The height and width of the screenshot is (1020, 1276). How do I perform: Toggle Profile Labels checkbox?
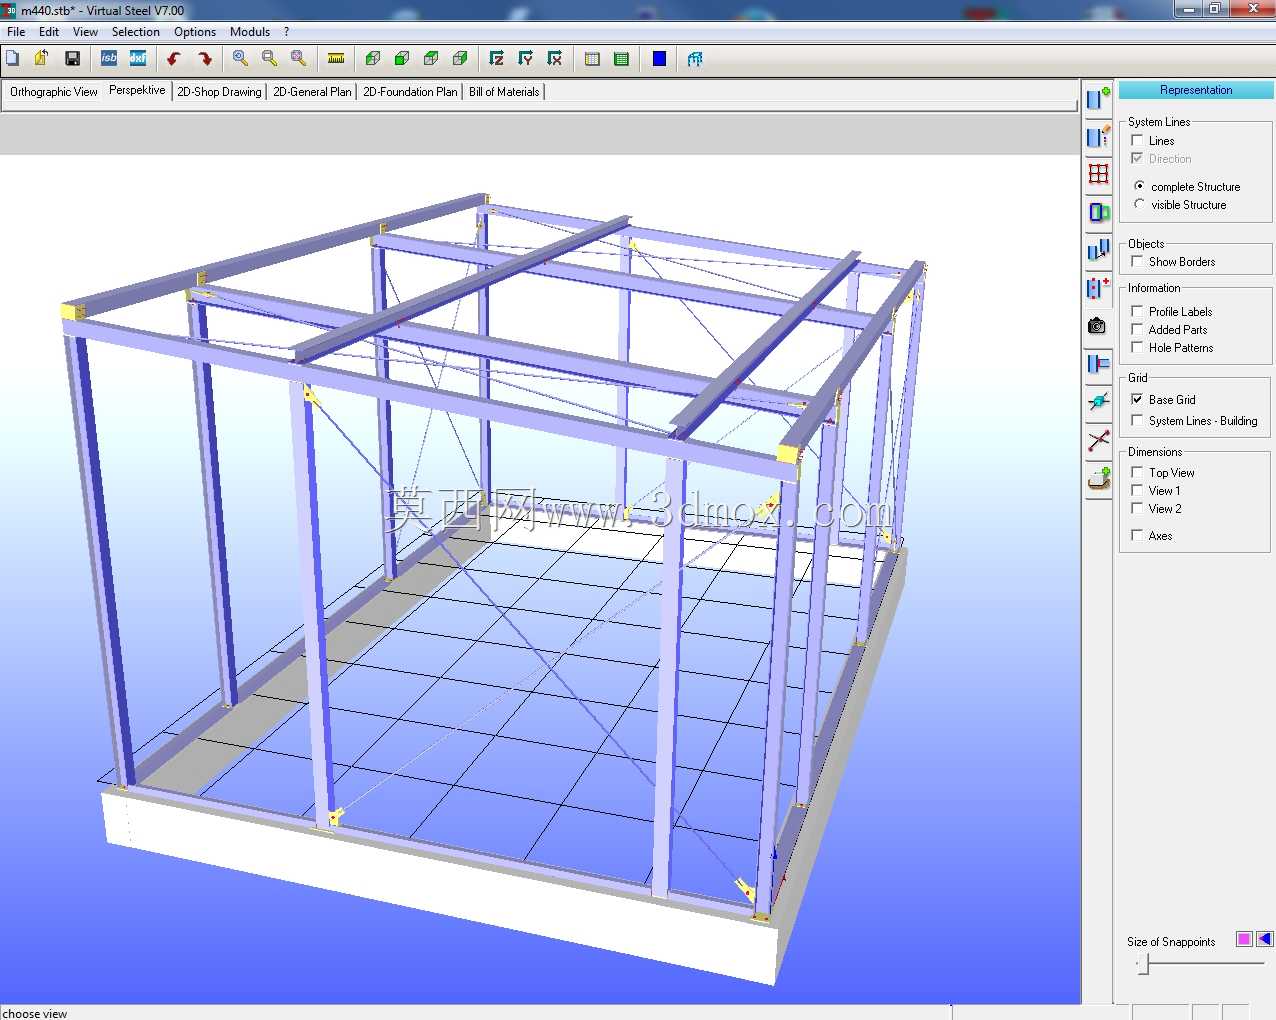1137,311
